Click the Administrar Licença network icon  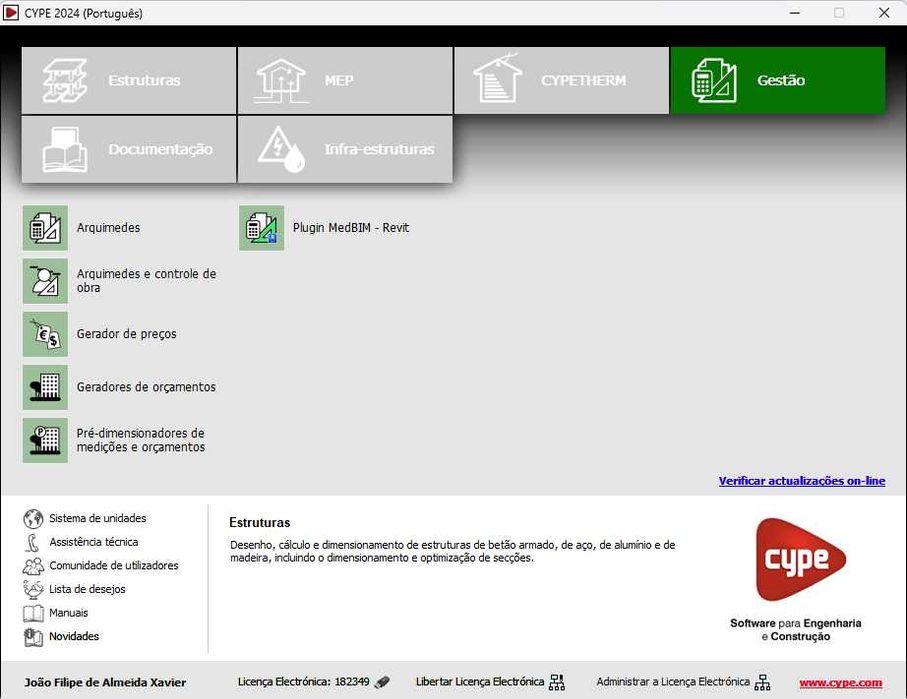(x=762, y=683)
